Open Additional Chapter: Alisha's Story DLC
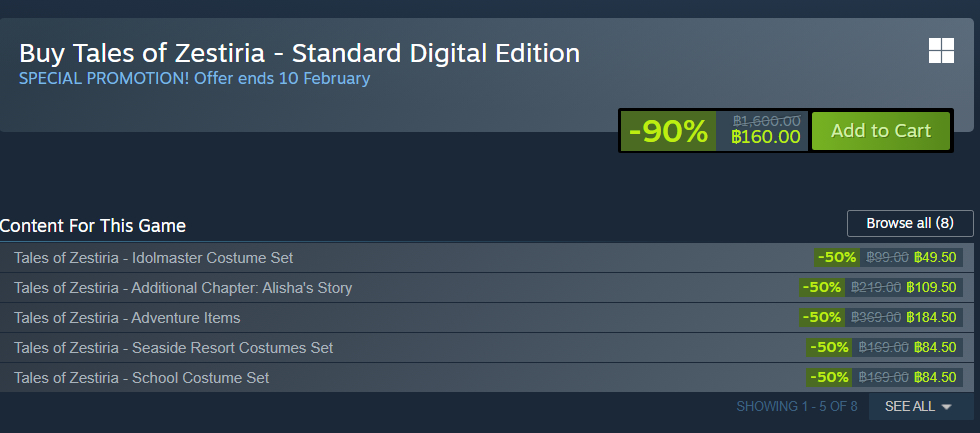Screen dimensions: 980x433 pyautogui.click(x=183, y=288)
